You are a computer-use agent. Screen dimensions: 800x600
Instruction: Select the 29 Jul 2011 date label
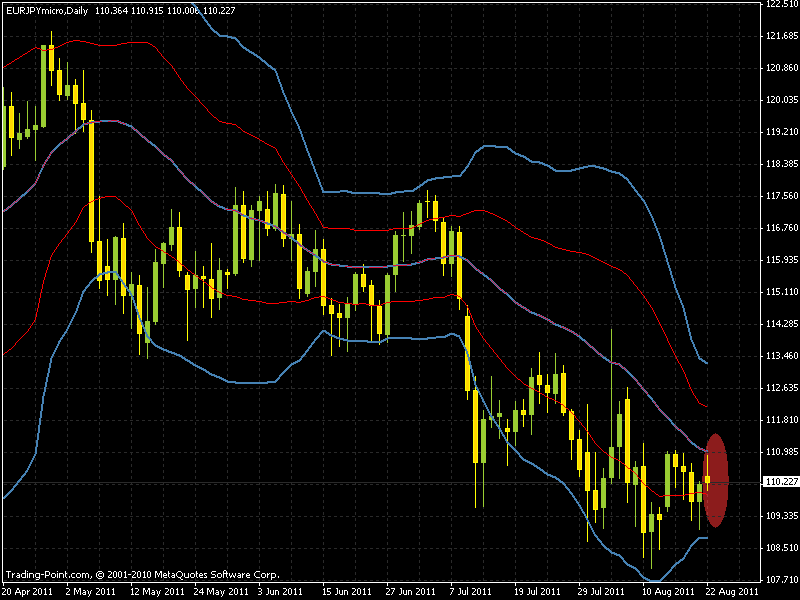[601, 592]
